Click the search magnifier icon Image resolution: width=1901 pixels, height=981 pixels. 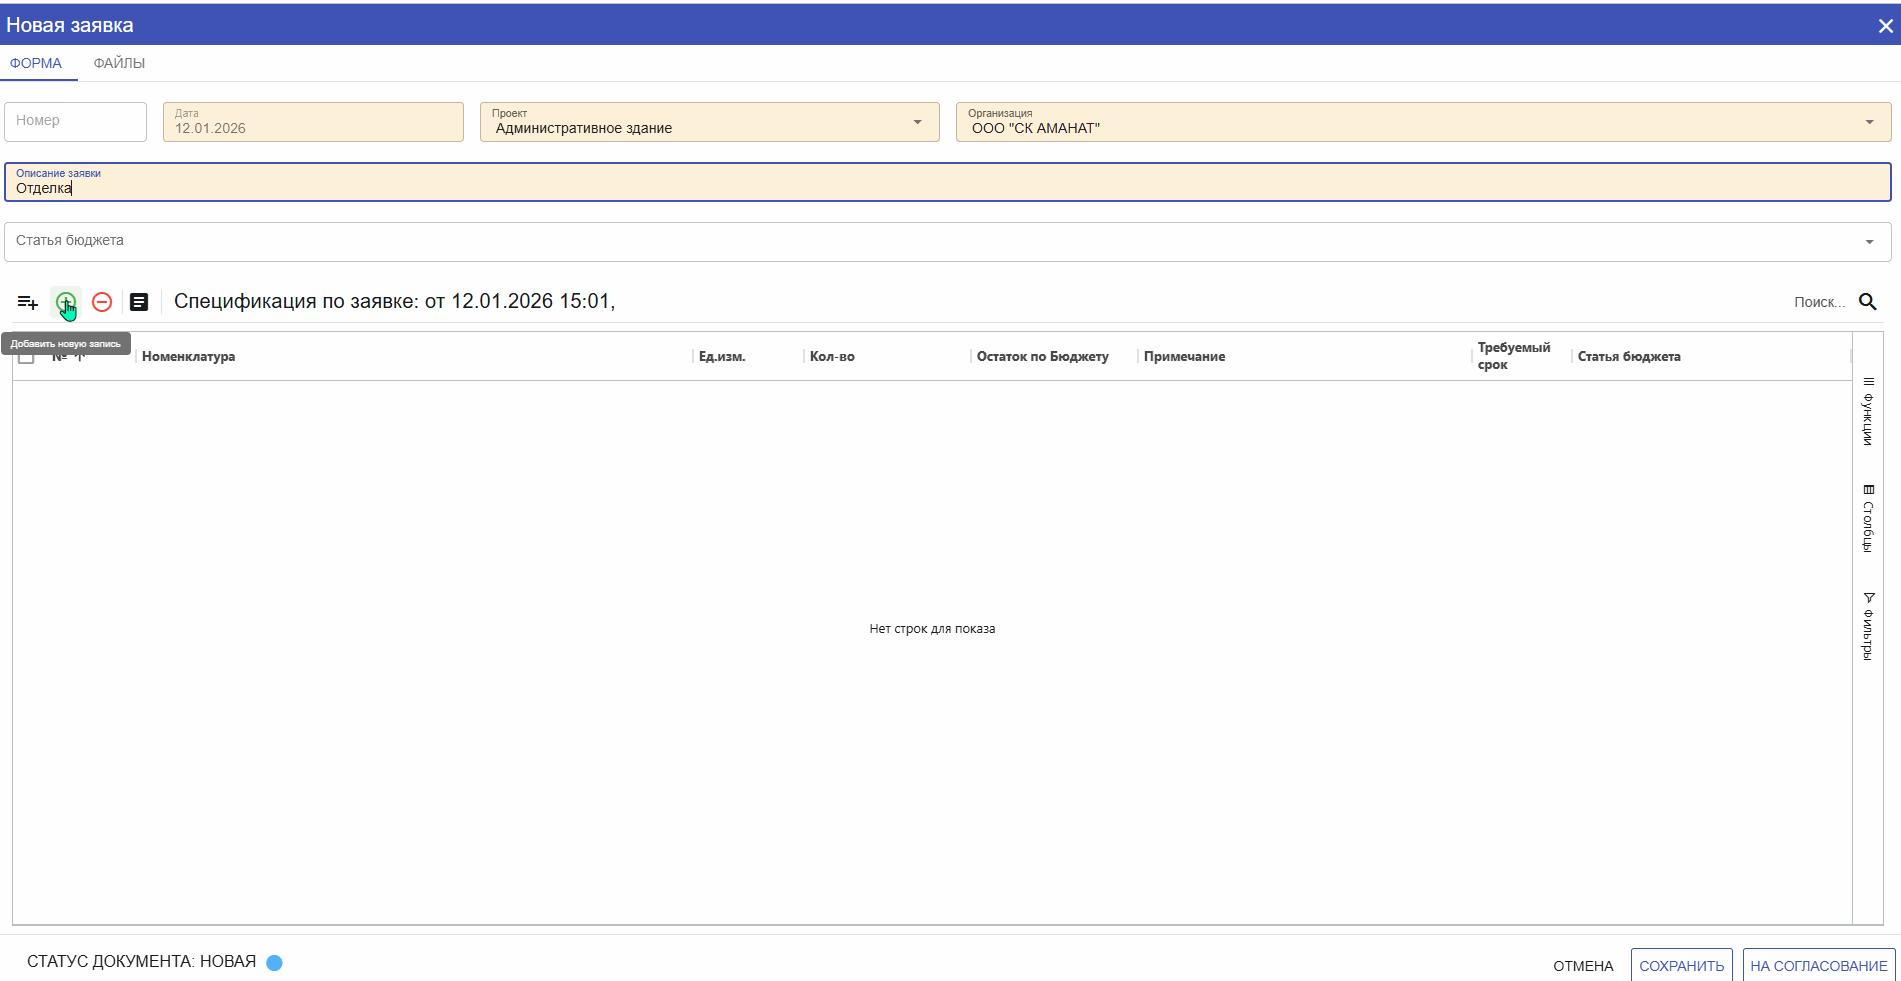[1867, 302]
